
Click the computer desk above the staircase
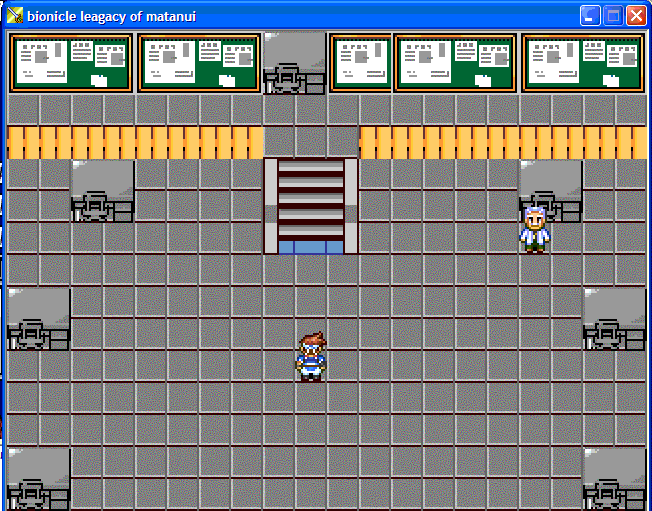click(295, 63)
